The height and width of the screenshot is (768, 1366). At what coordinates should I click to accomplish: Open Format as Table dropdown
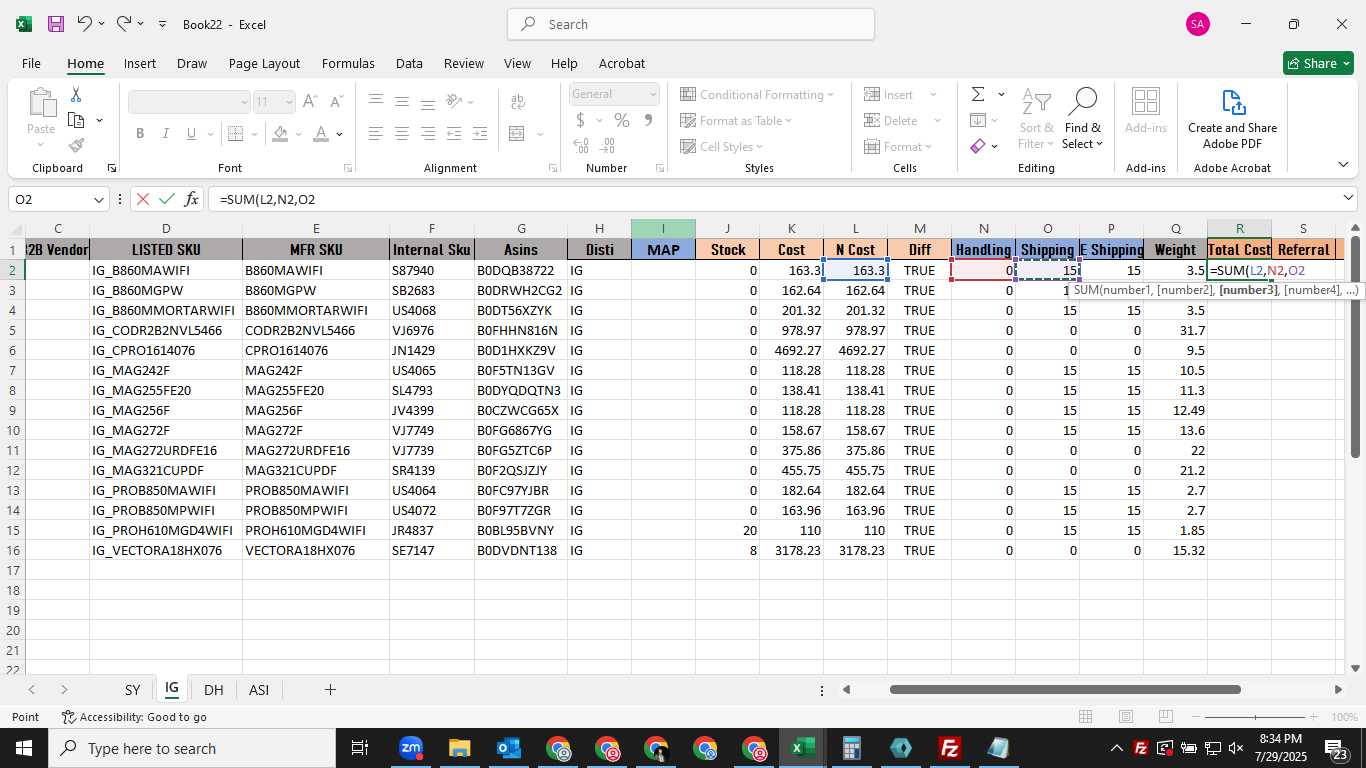[736, 120]
